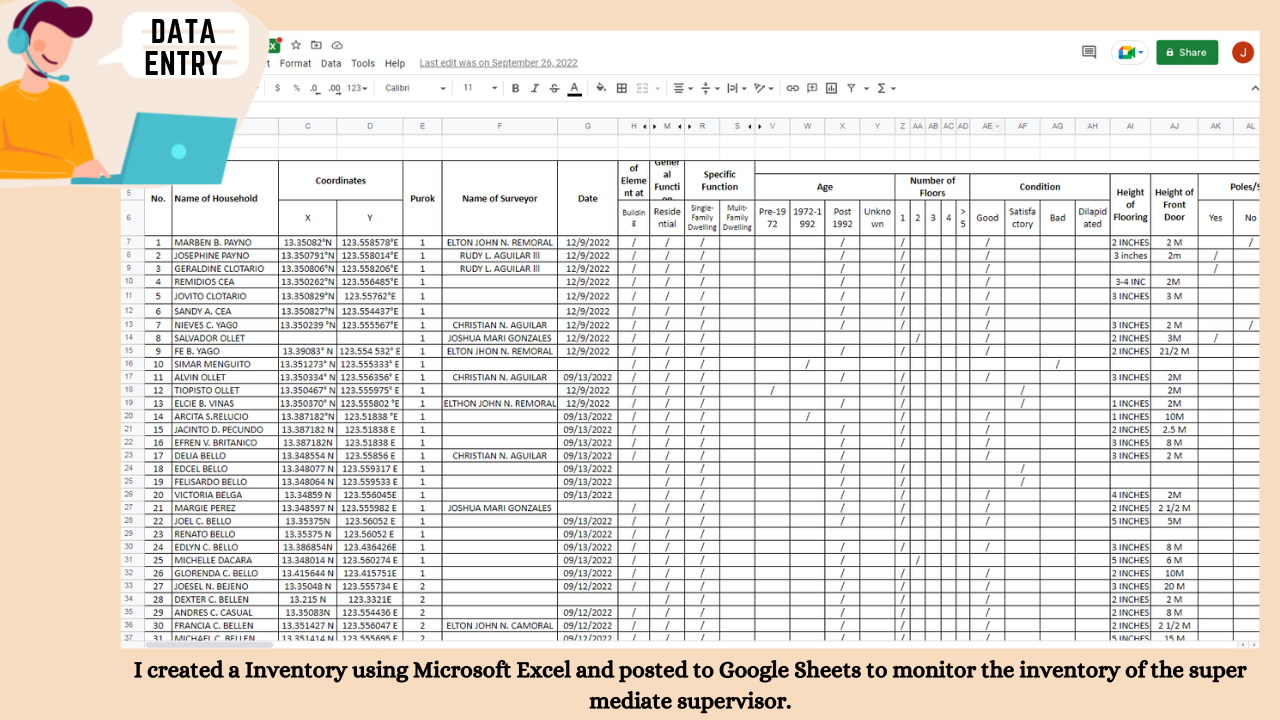Expand hidden columns before column R
Image resolution: width=1280 pixels, height=720 pixels.
689,126
